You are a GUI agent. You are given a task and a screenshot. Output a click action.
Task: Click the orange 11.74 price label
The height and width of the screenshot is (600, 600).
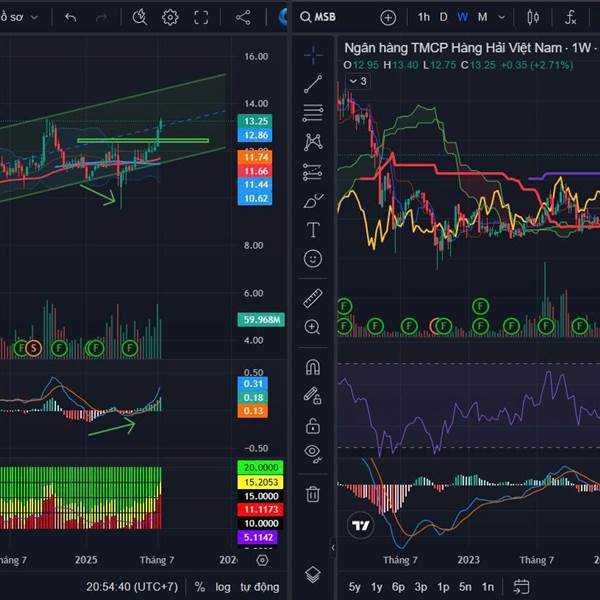(x=255, y=157)
